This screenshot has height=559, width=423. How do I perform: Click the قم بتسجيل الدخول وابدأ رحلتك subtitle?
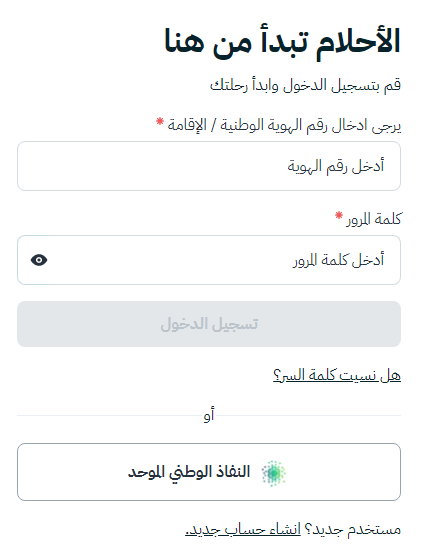[306, 86]
